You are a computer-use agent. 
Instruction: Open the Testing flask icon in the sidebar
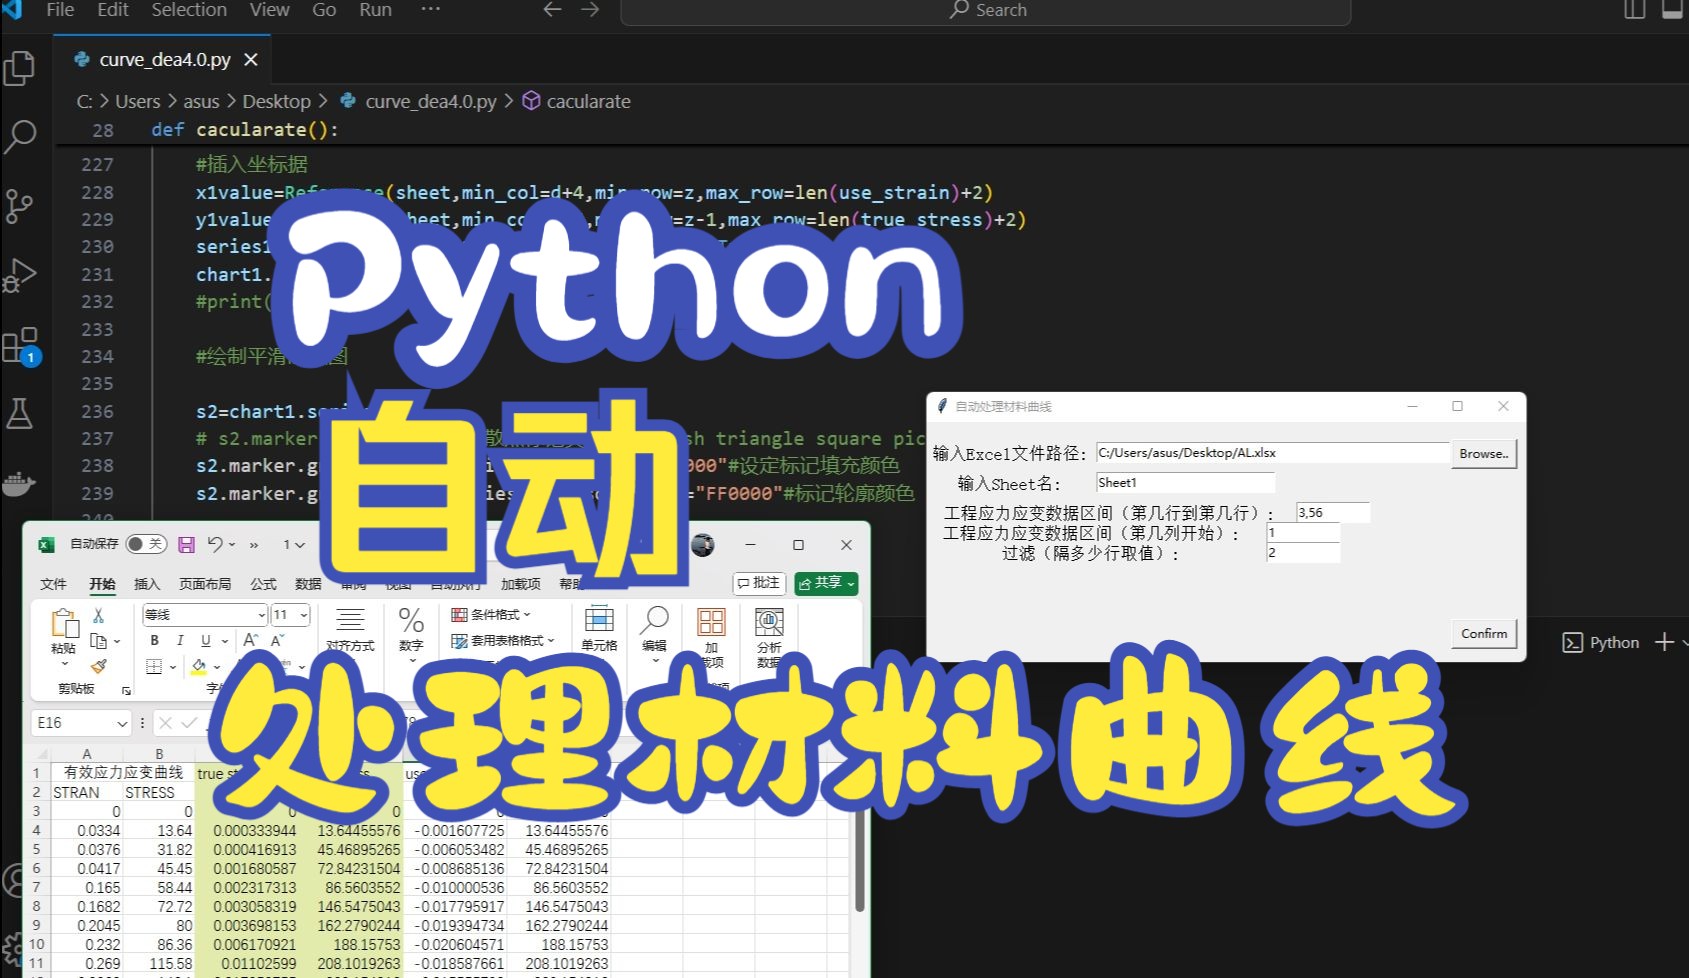20,414
